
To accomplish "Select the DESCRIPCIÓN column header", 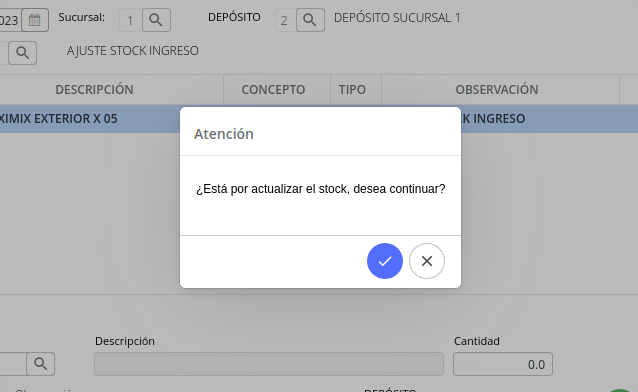I will pyautogui.click(x=94, y=90).
